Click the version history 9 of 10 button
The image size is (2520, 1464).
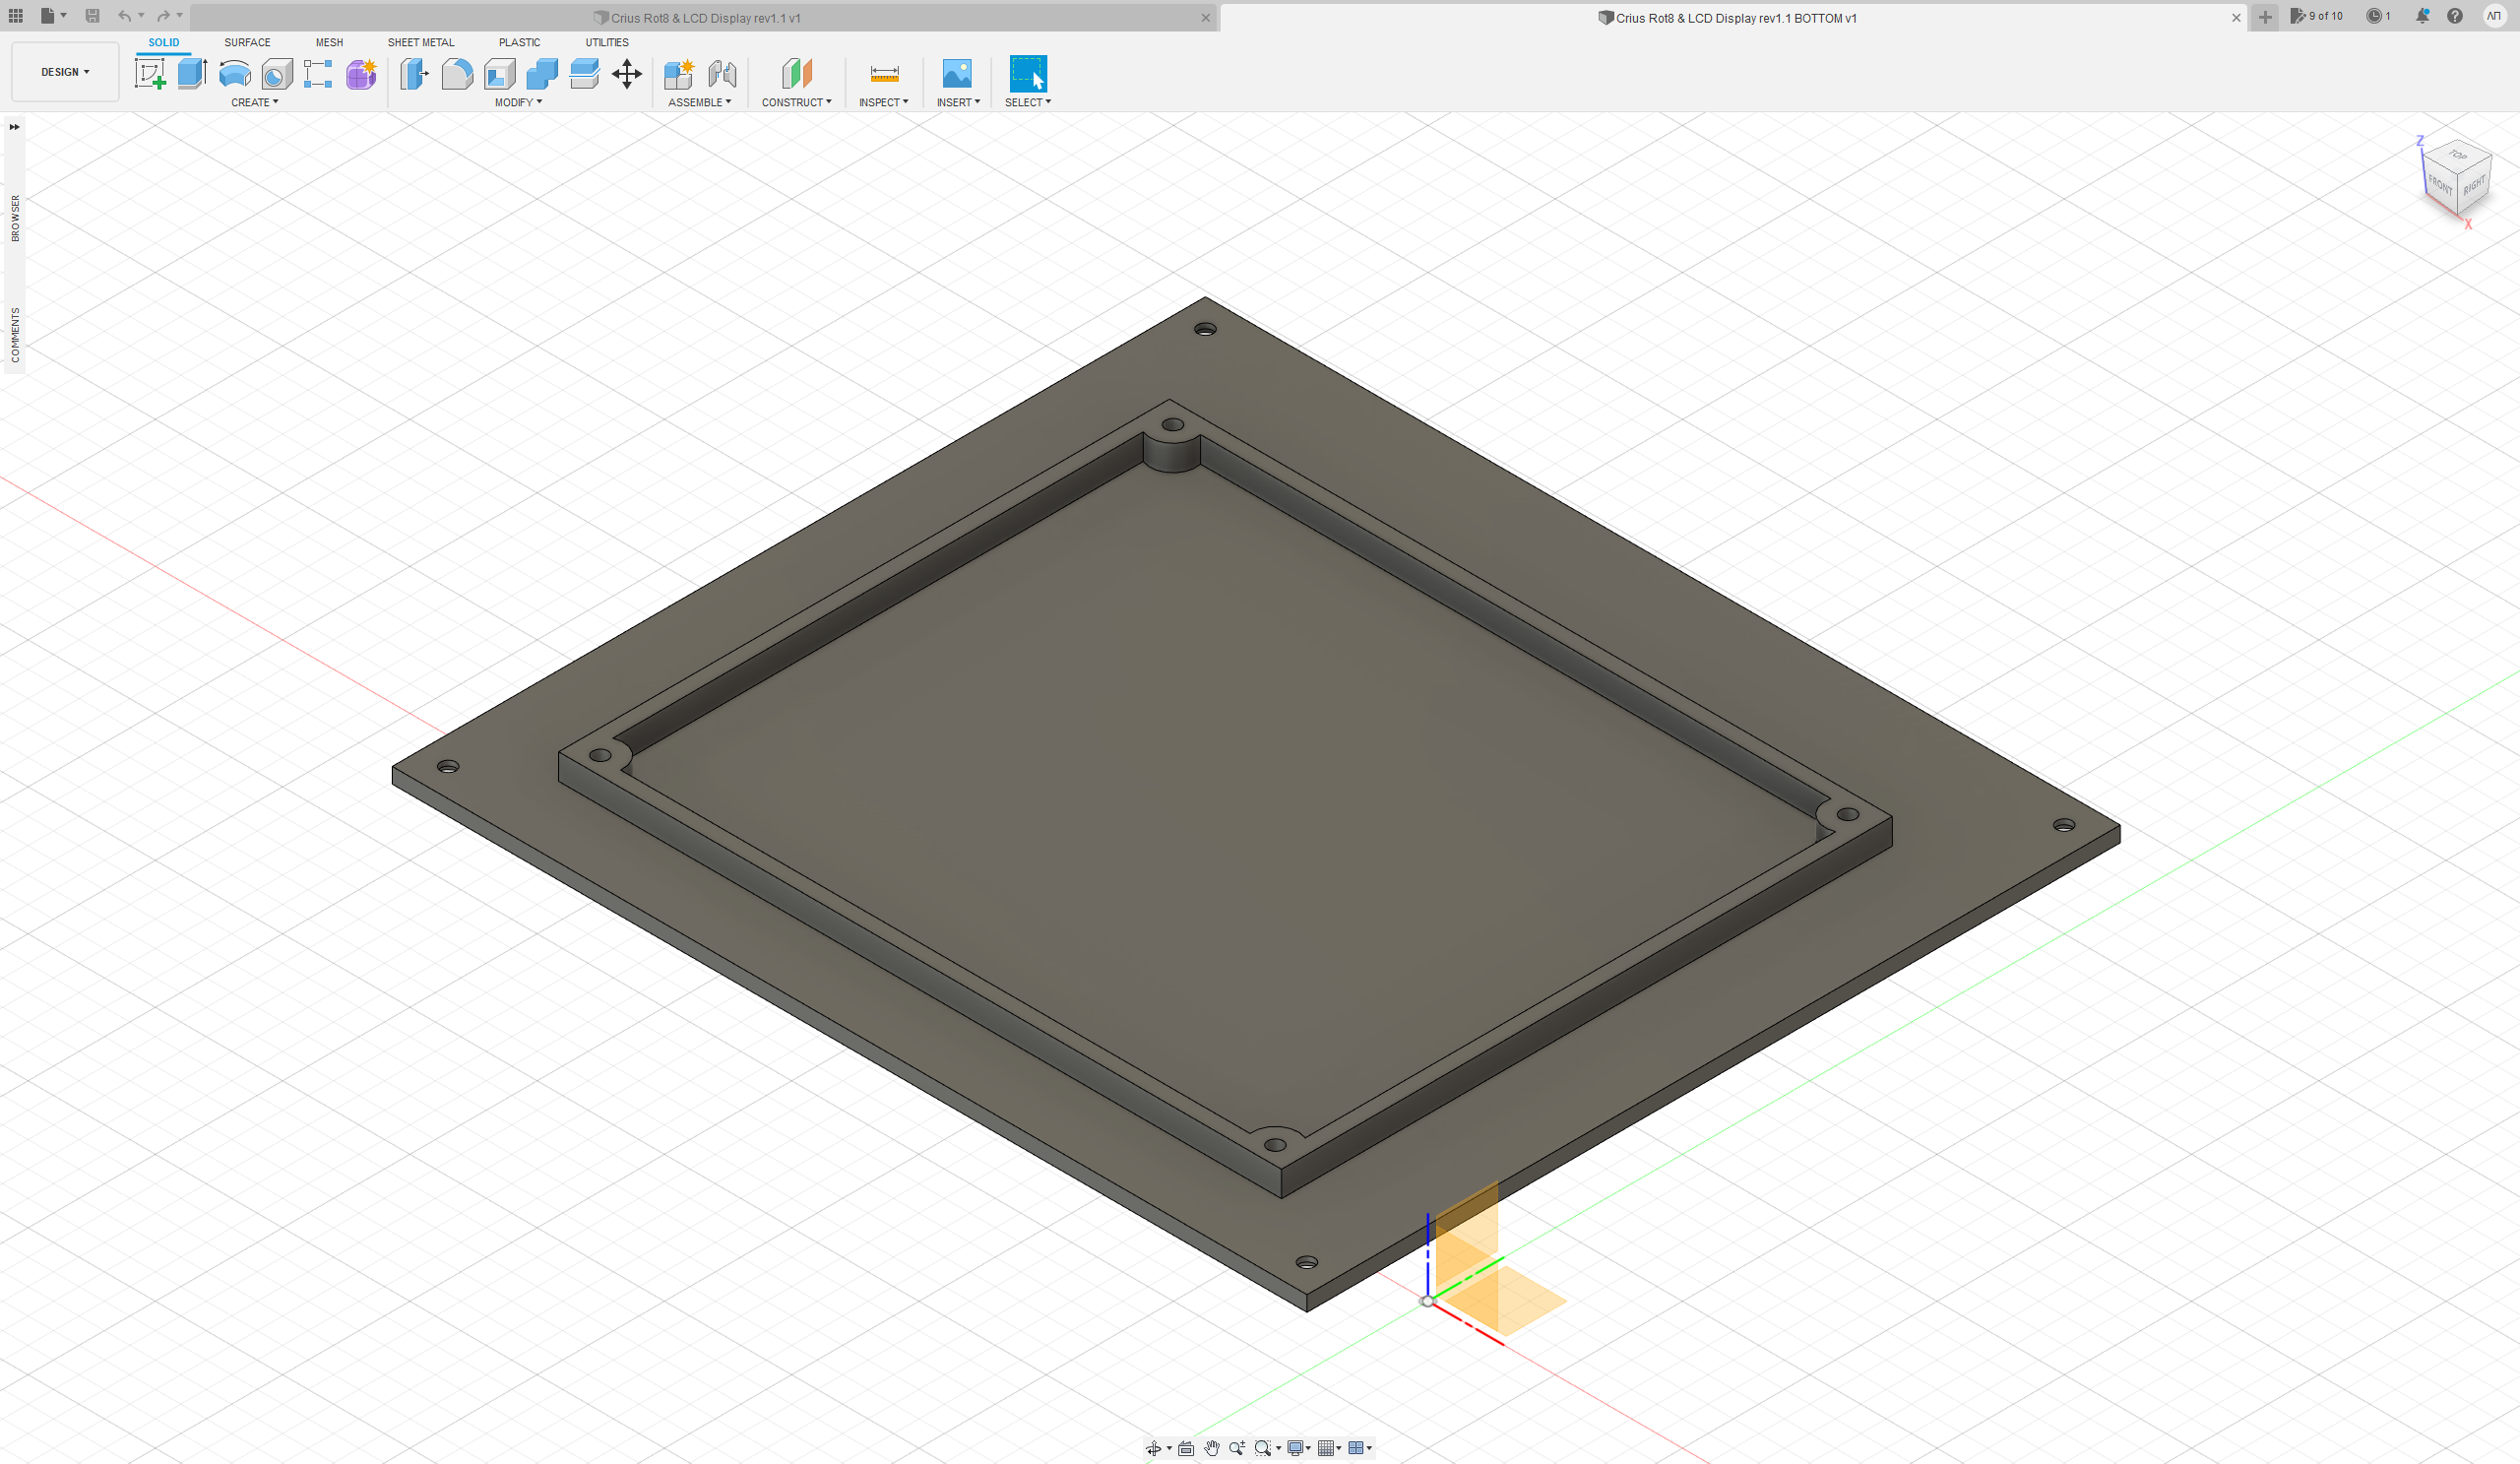(x=2318, y=16)
